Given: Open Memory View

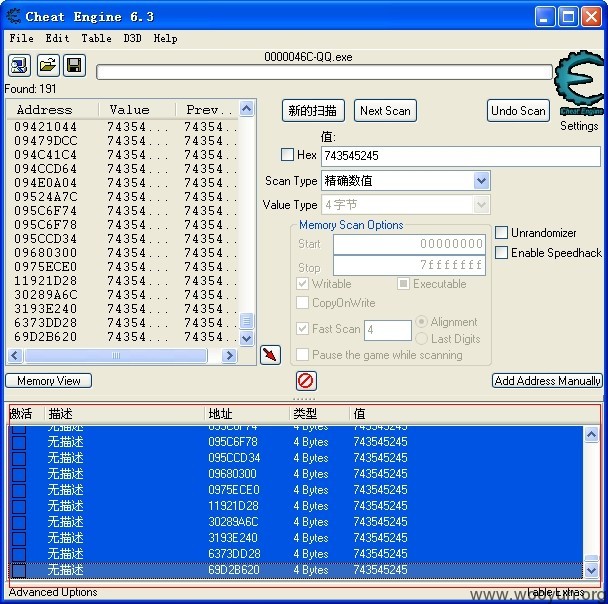Looking at the screenshot, I should click(48, 381).
